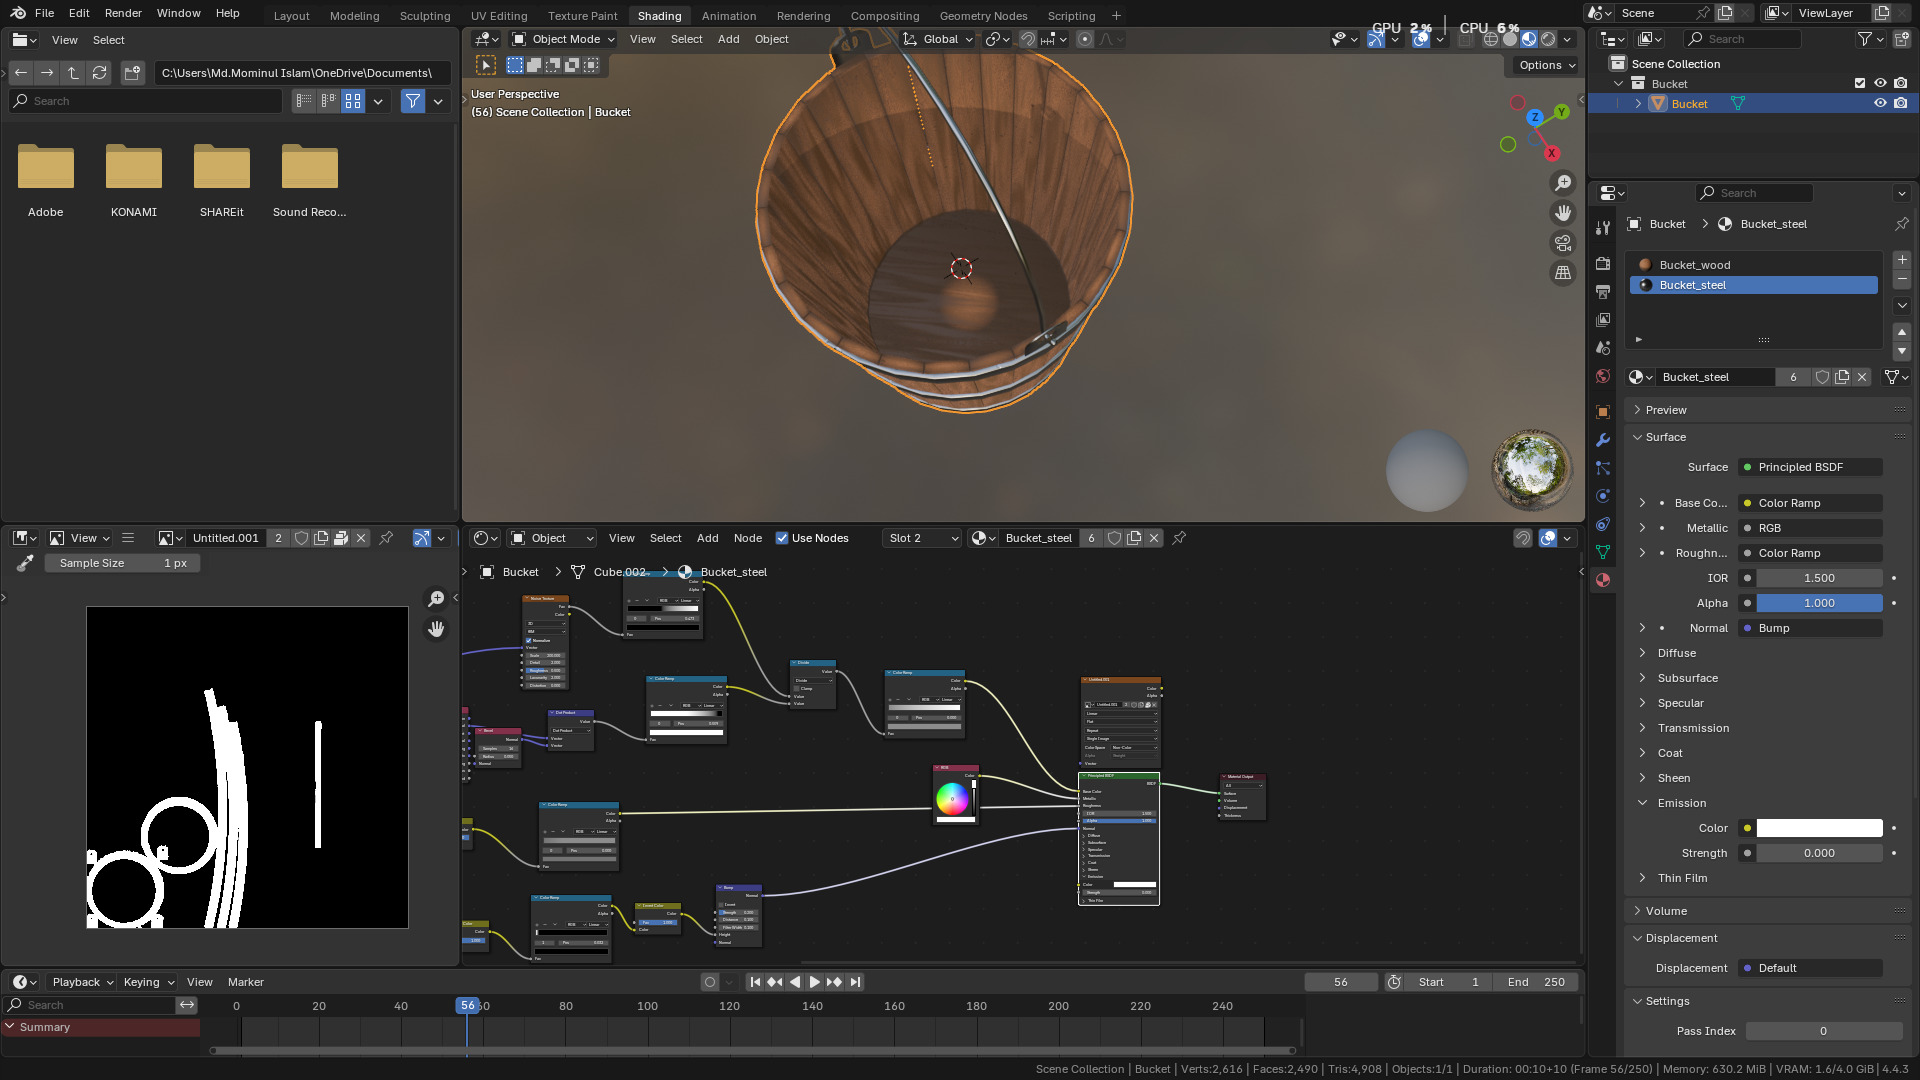Switch to the Geometry Nodes workspace tab
The height and width of the screenshot is (1080, 1920).
983,16
